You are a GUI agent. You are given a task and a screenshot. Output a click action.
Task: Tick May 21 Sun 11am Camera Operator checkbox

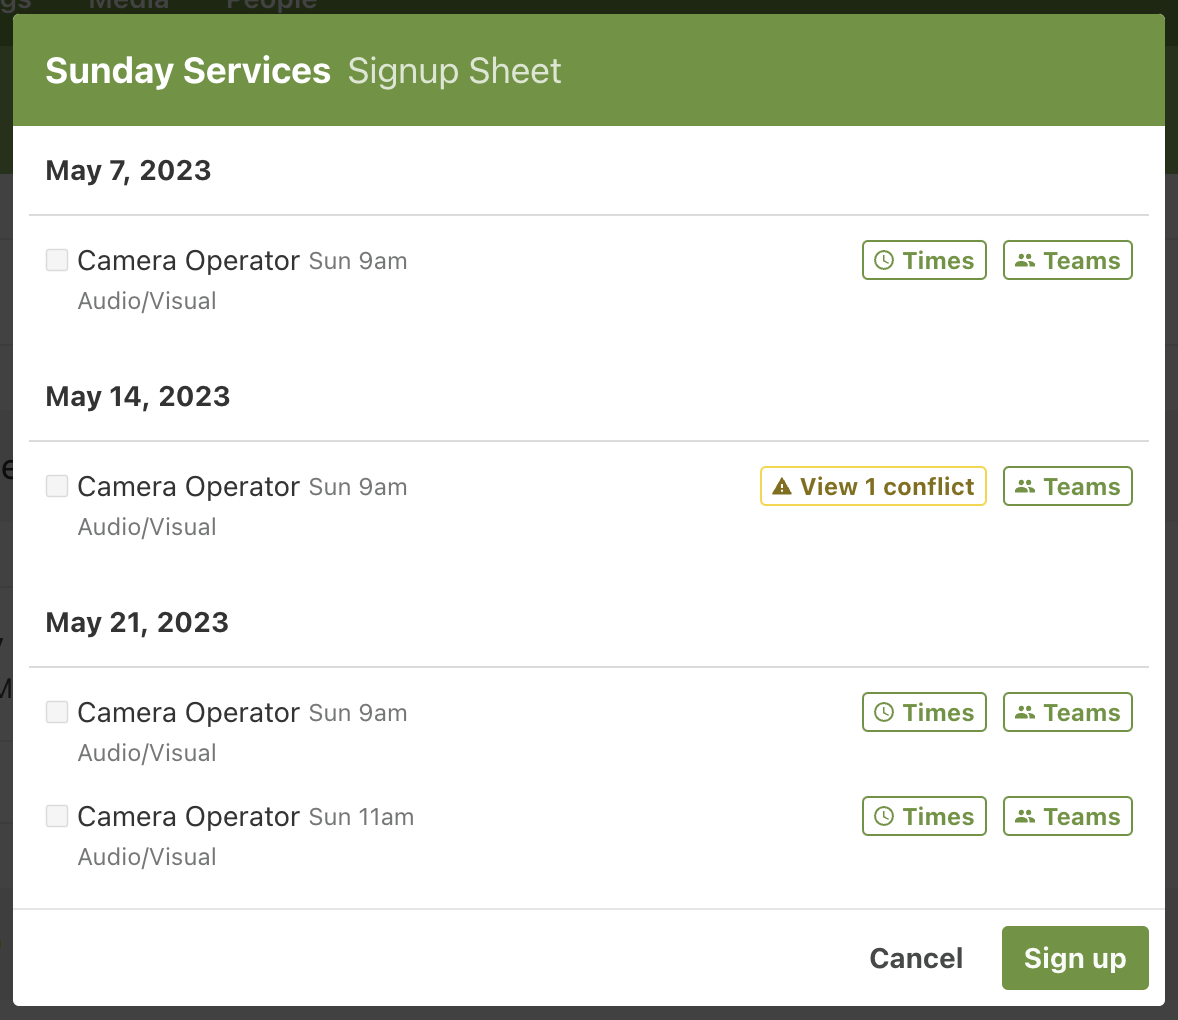coord(57,816)
